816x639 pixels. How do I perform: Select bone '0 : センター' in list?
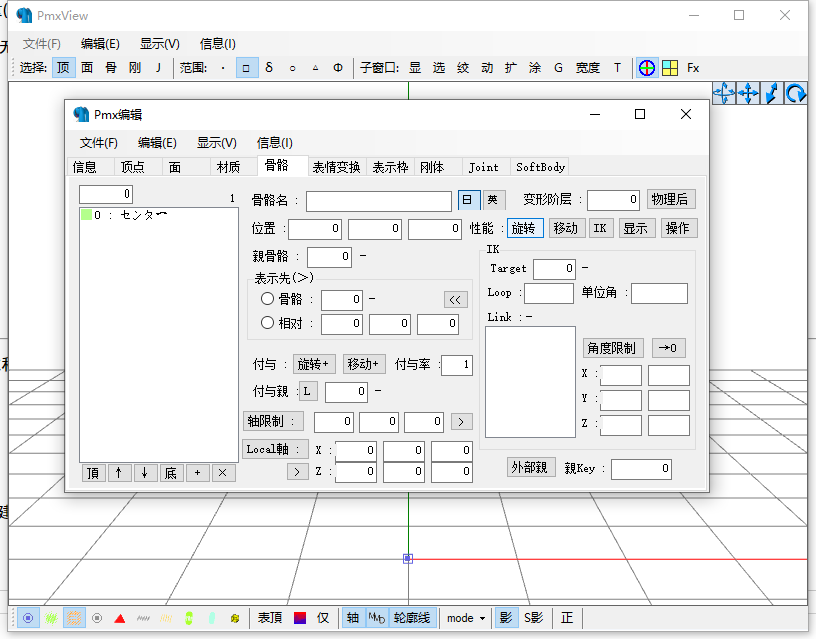click(x=159, y=214)
